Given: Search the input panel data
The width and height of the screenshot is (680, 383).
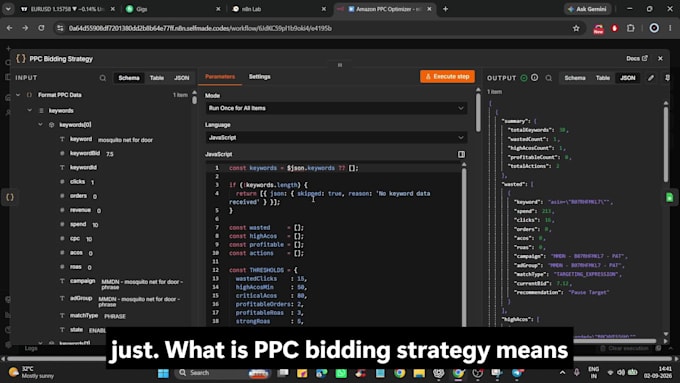Looking at the screenshot, I should point(103,78).
